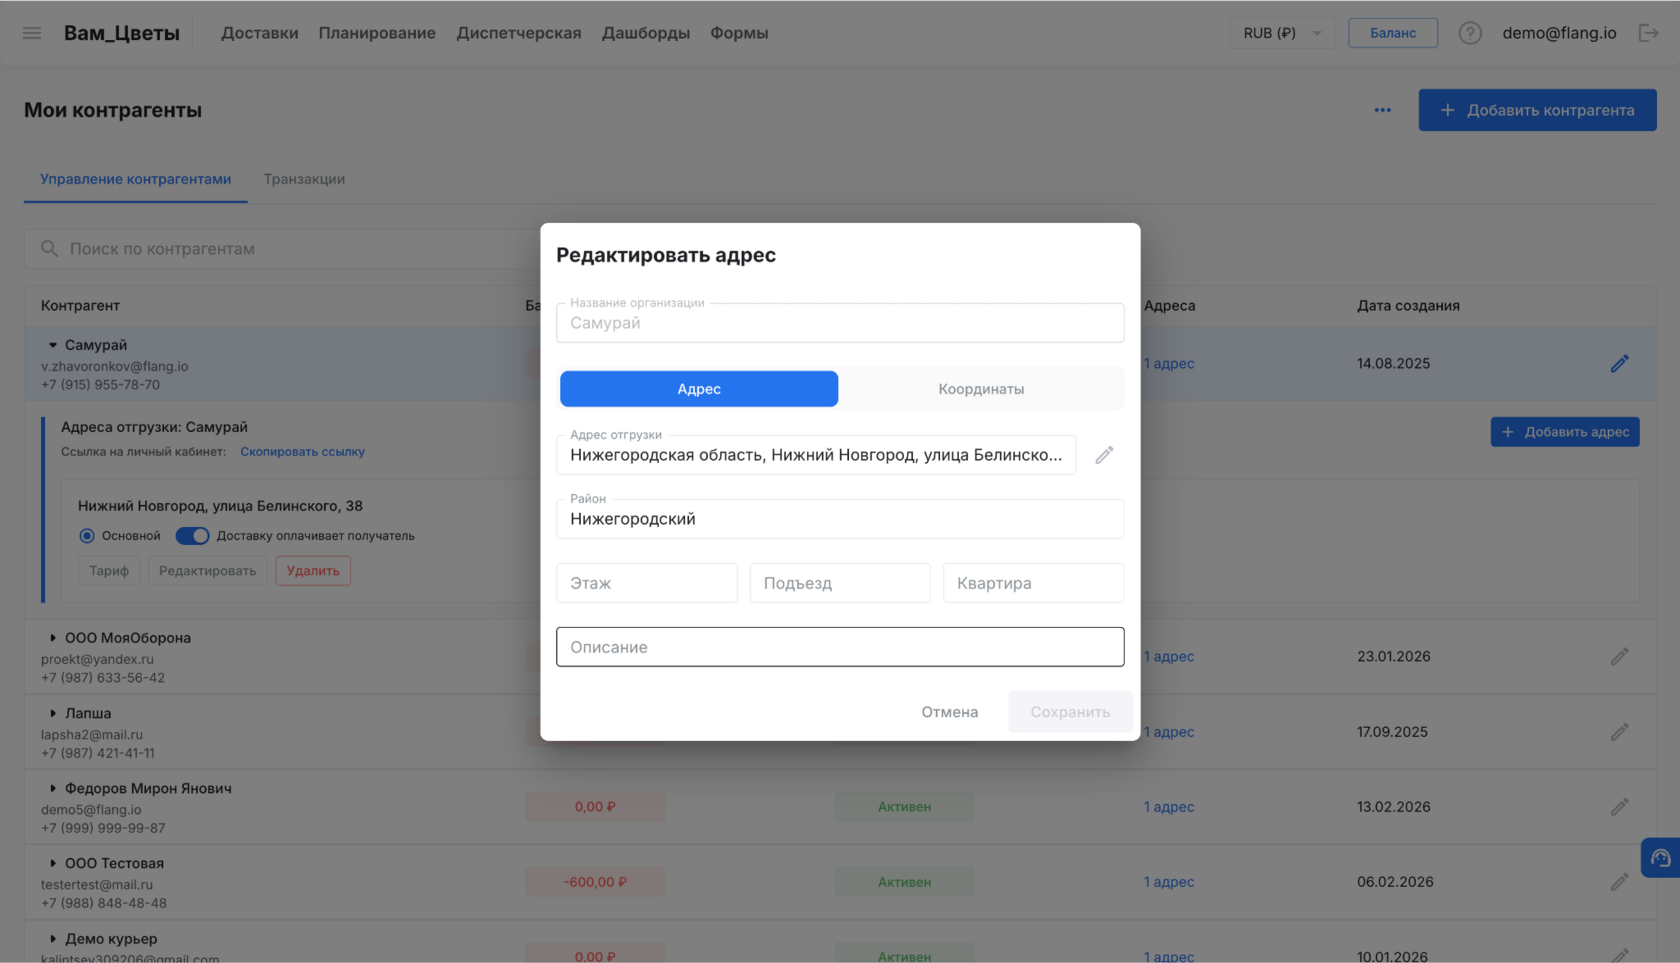1680x963 pixels.
Task: Click the pencil icon beside the shipping address field
Action: 1104,455
